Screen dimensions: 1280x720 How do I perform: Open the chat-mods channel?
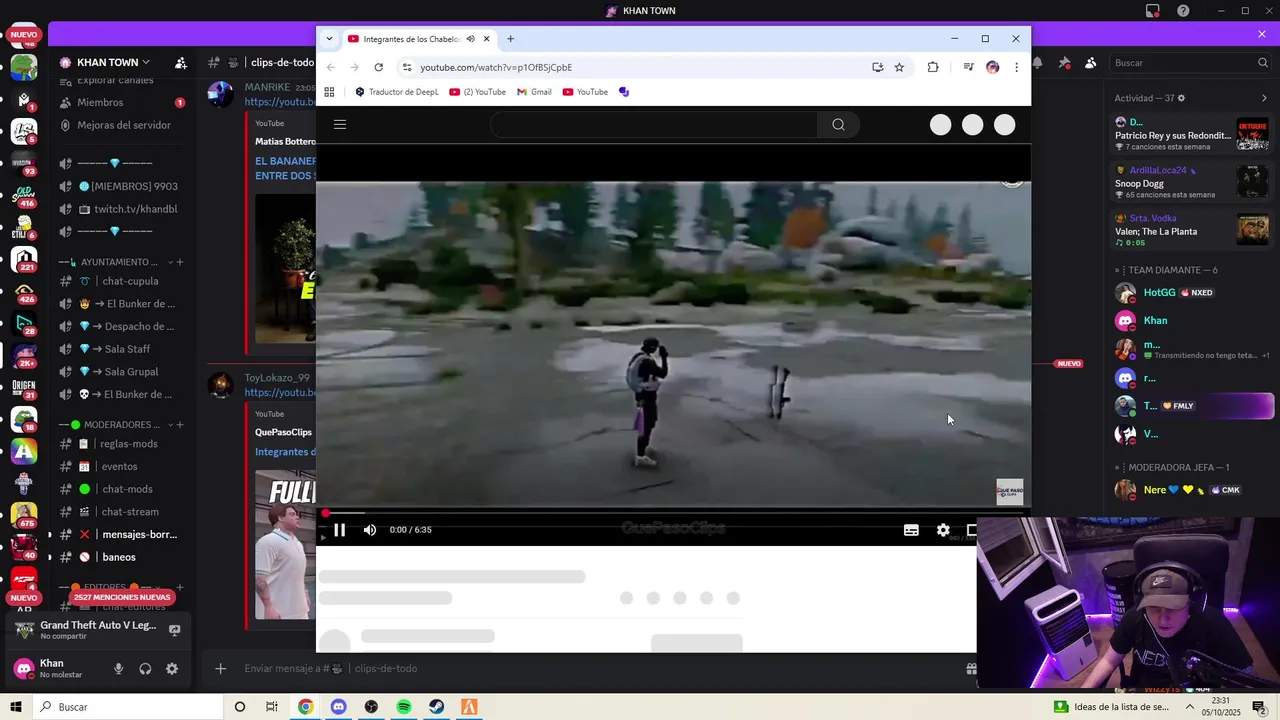click(121, 489)
